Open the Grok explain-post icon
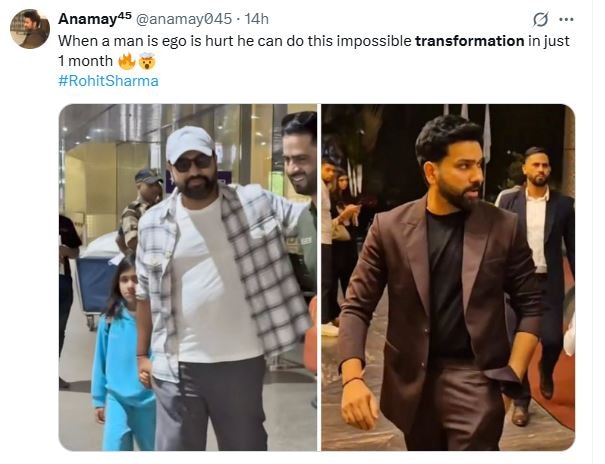This screenshot has height=464, width=605. [x=540, y=19]
